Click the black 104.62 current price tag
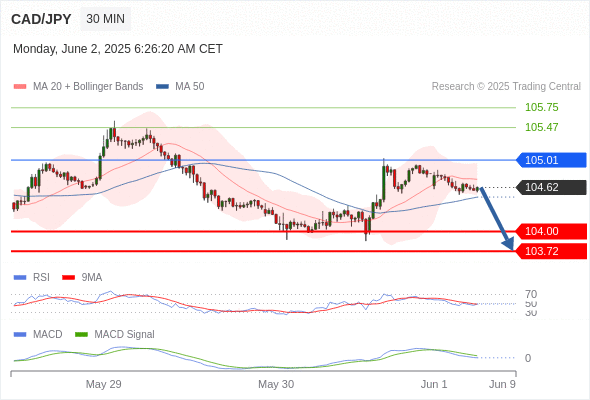Screen dimensions: 590x400 coord(551,187)
